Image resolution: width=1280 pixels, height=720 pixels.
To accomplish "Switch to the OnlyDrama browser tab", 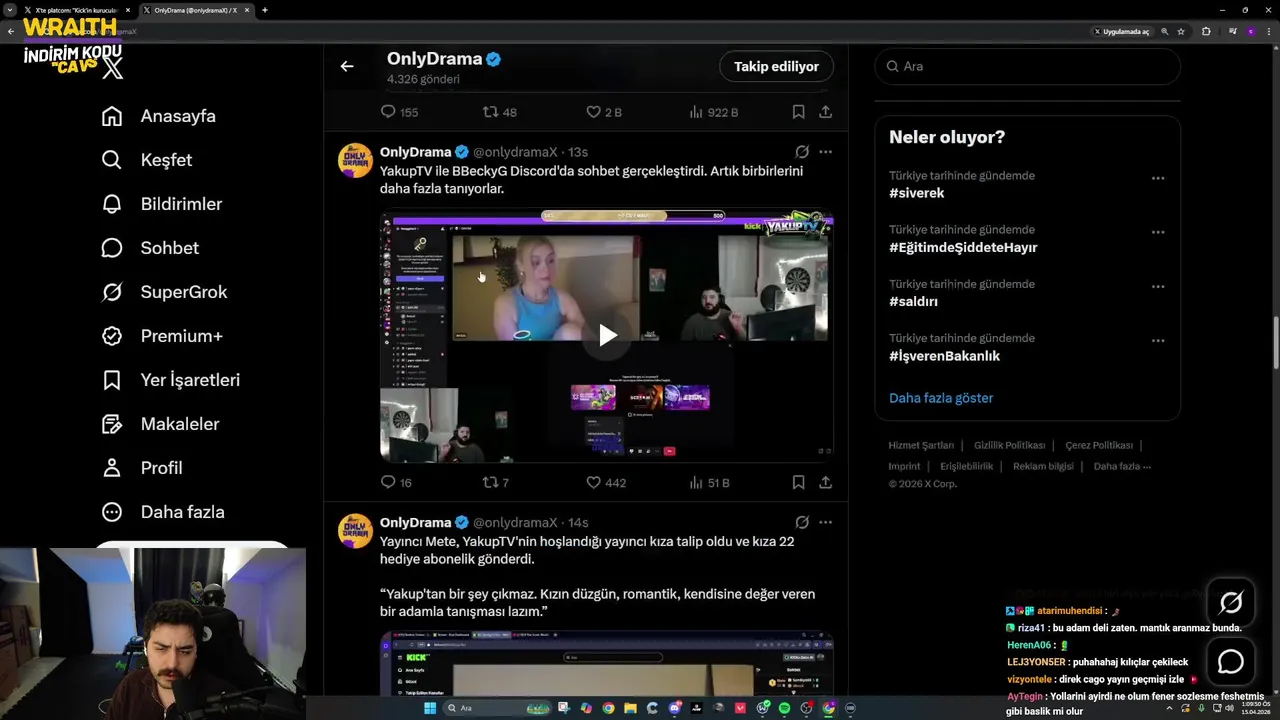I will (197, 10).
